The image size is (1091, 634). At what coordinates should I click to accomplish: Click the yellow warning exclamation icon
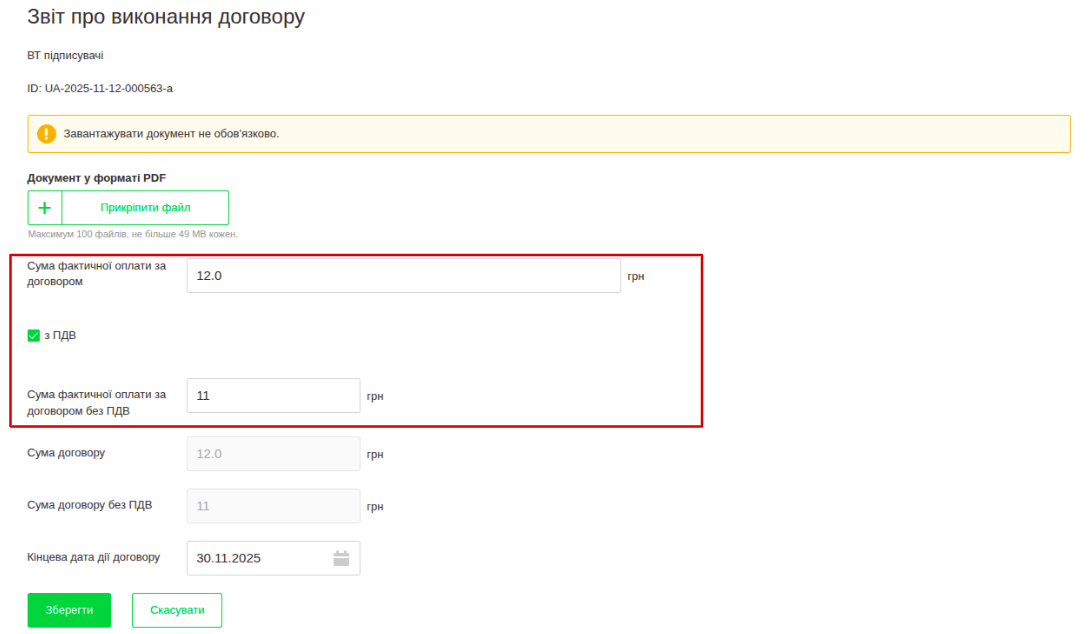[46, 134]
